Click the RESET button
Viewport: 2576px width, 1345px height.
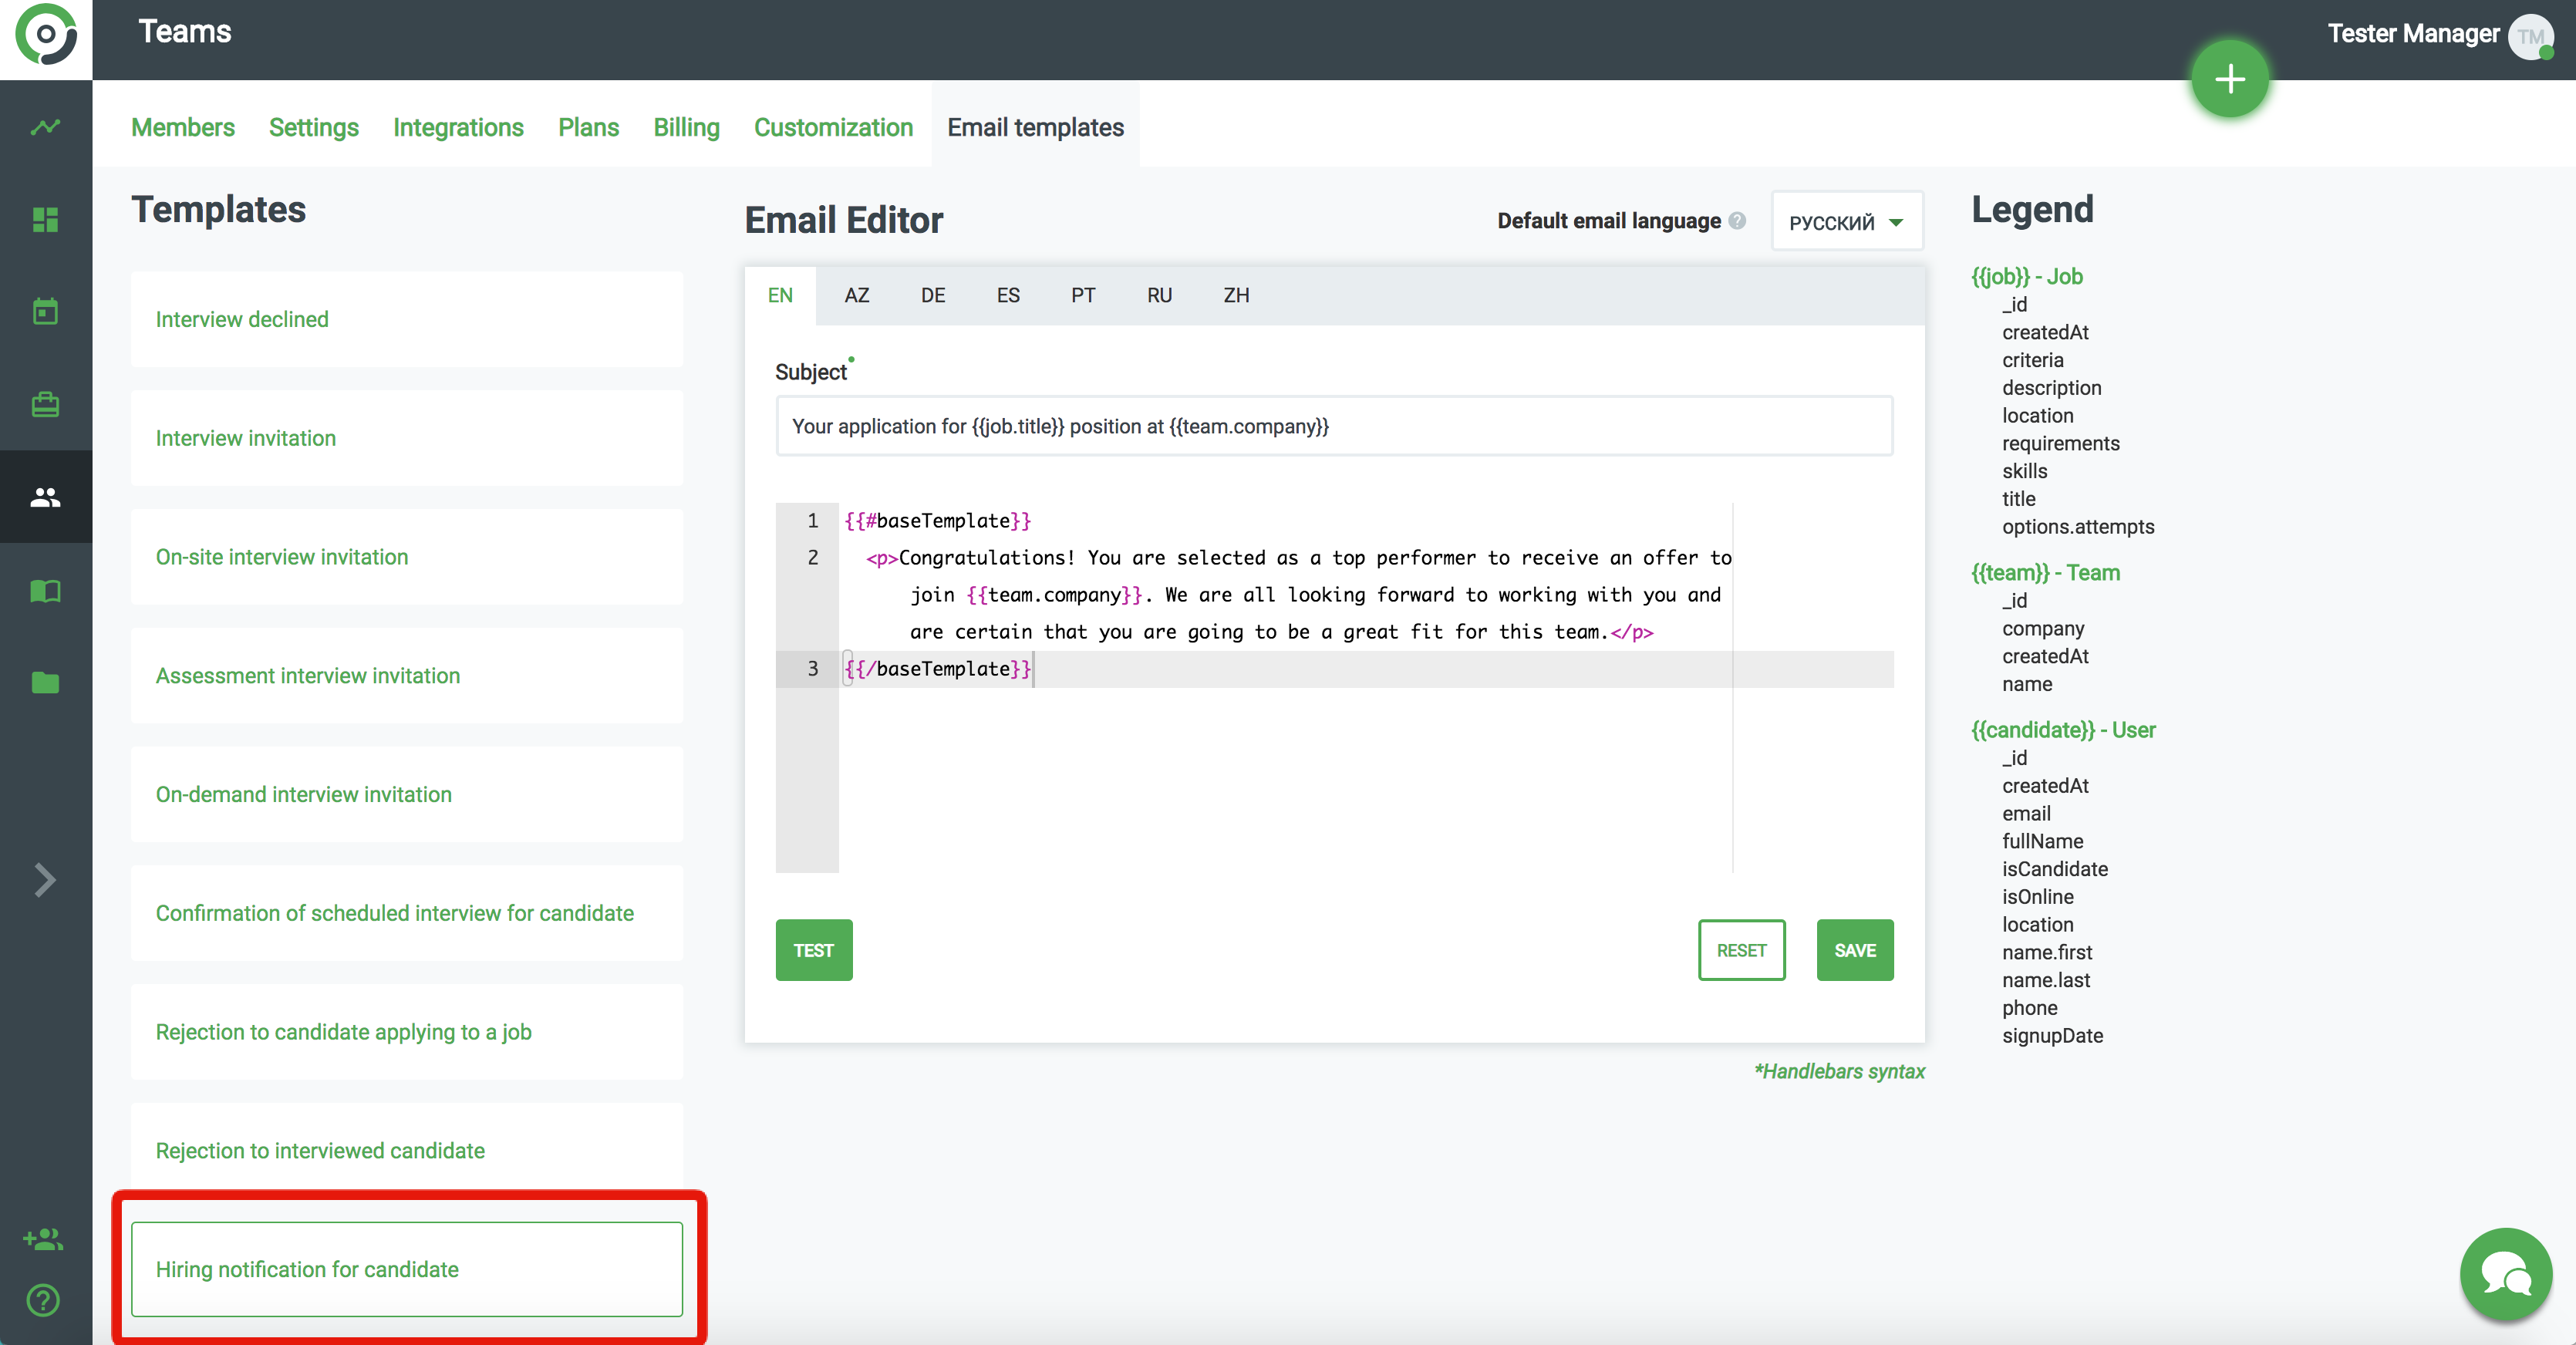(1741, 950)
